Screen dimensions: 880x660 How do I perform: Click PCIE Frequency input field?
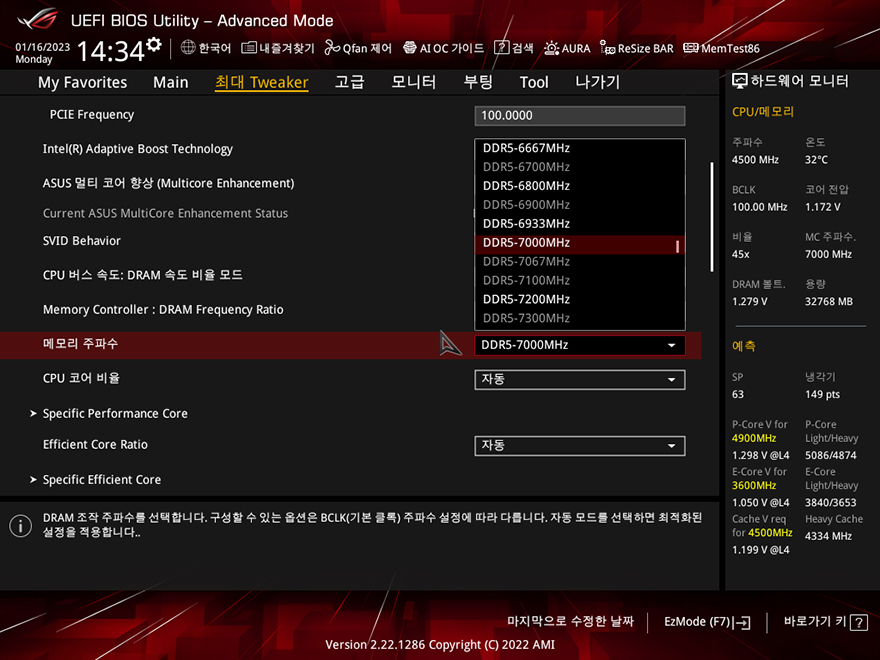click(x=580, y=116)
